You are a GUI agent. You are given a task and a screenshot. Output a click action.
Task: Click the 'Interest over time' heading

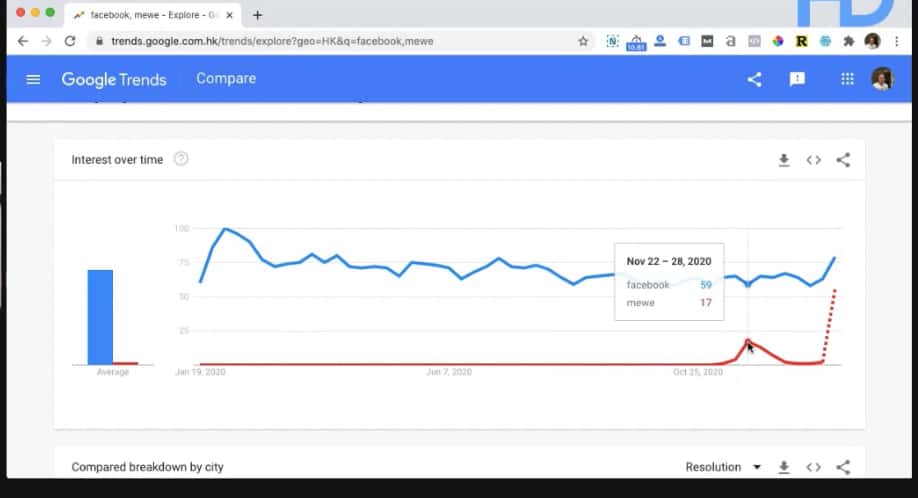[117, 160]
